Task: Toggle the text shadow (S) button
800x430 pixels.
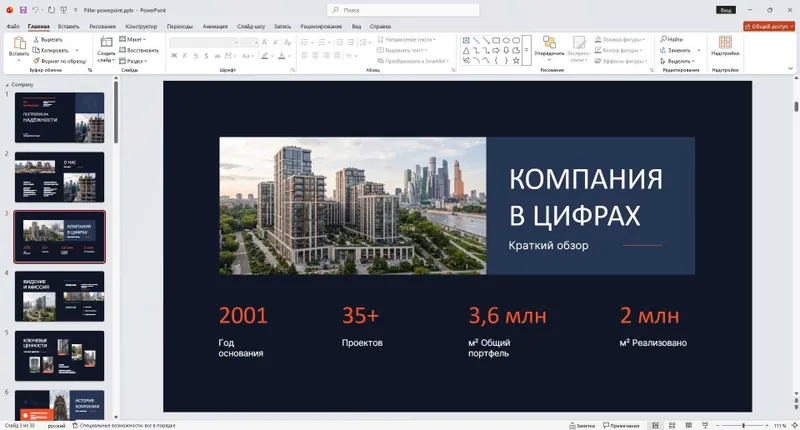Action: 206,56
